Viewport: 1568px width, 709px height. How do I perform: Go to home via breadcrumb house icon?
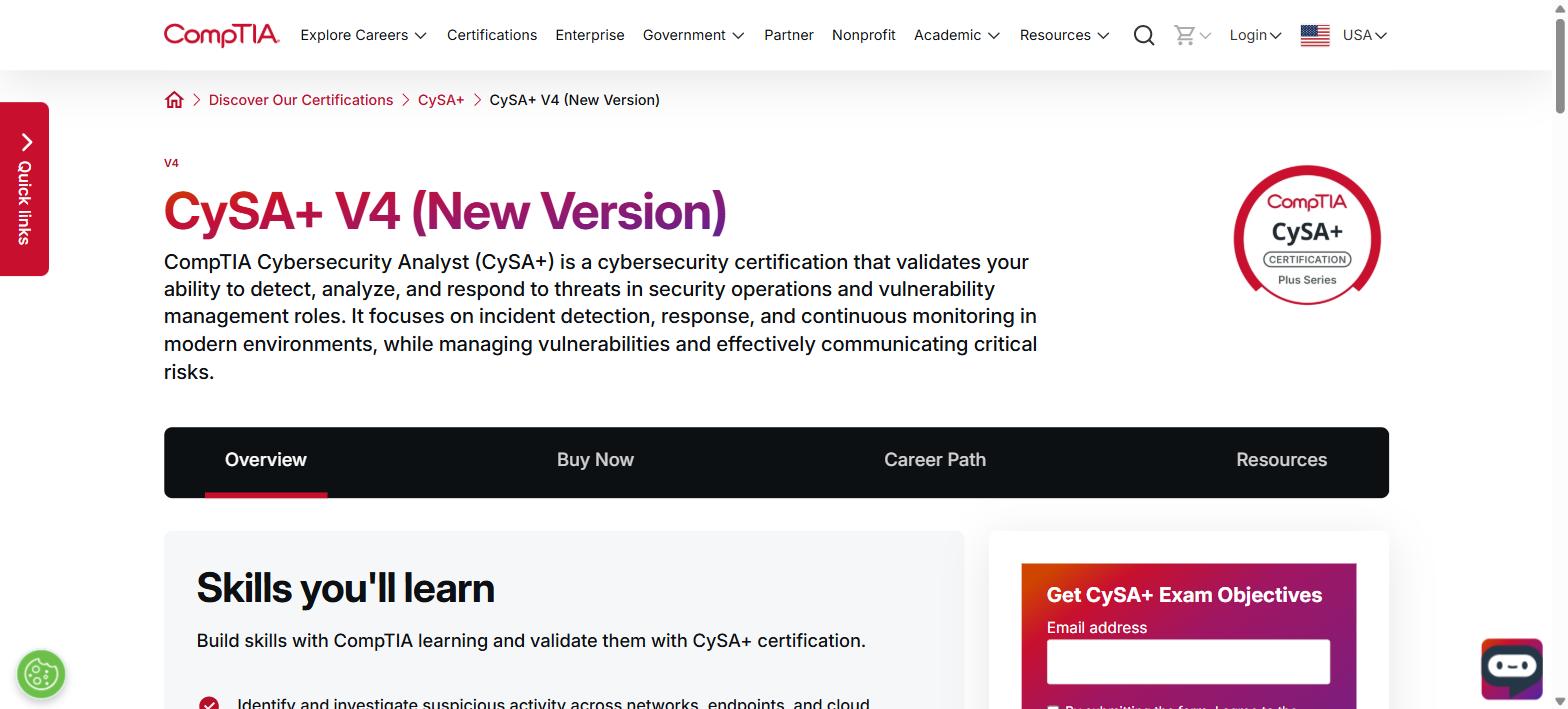[x=174, y=100]
